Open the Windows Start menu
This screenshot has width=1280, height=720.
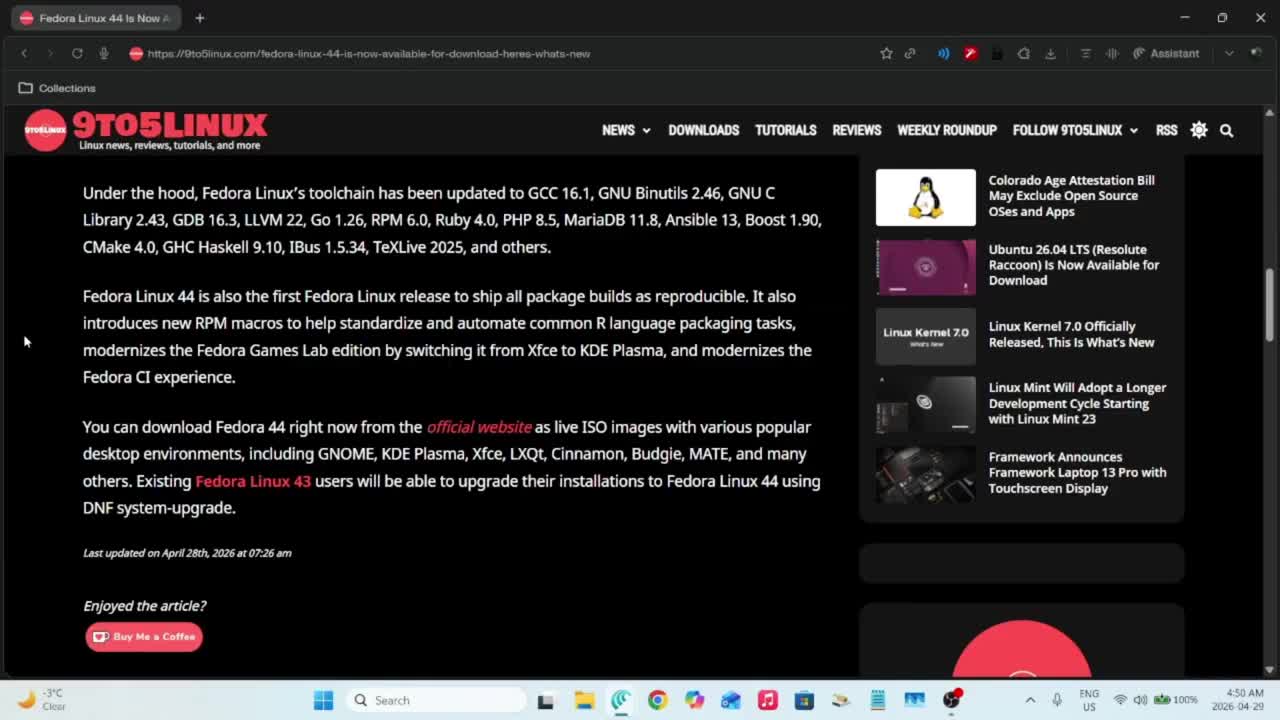pos(323,700)
